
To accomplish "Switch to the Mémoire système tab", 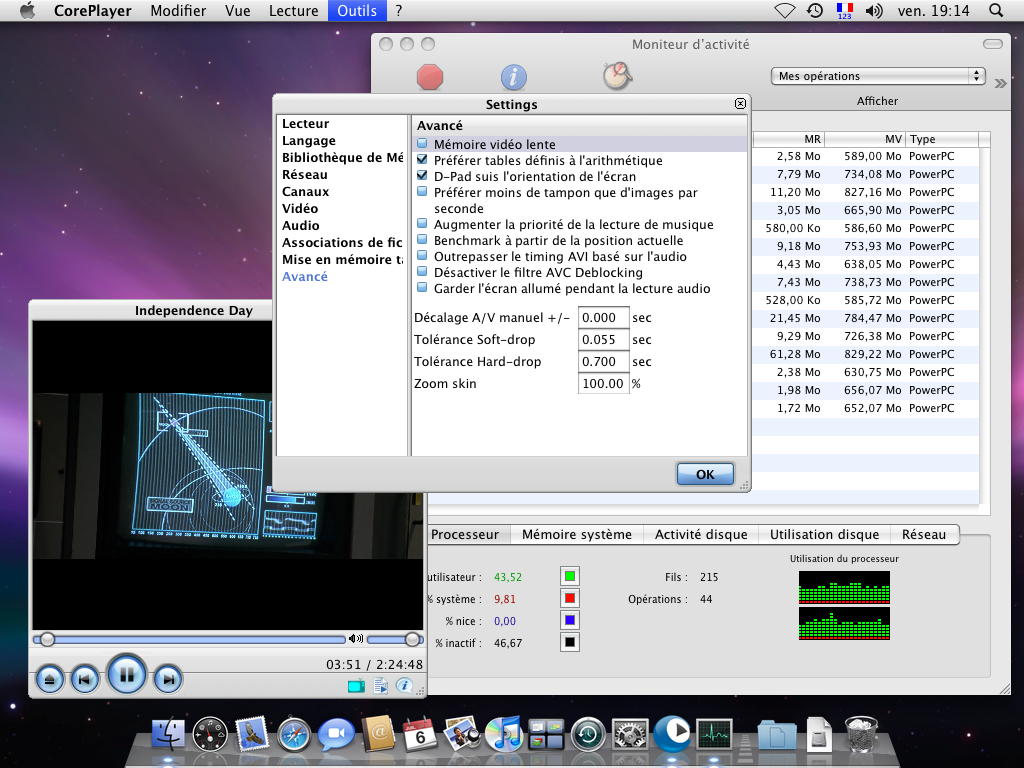I will point(577,534).
